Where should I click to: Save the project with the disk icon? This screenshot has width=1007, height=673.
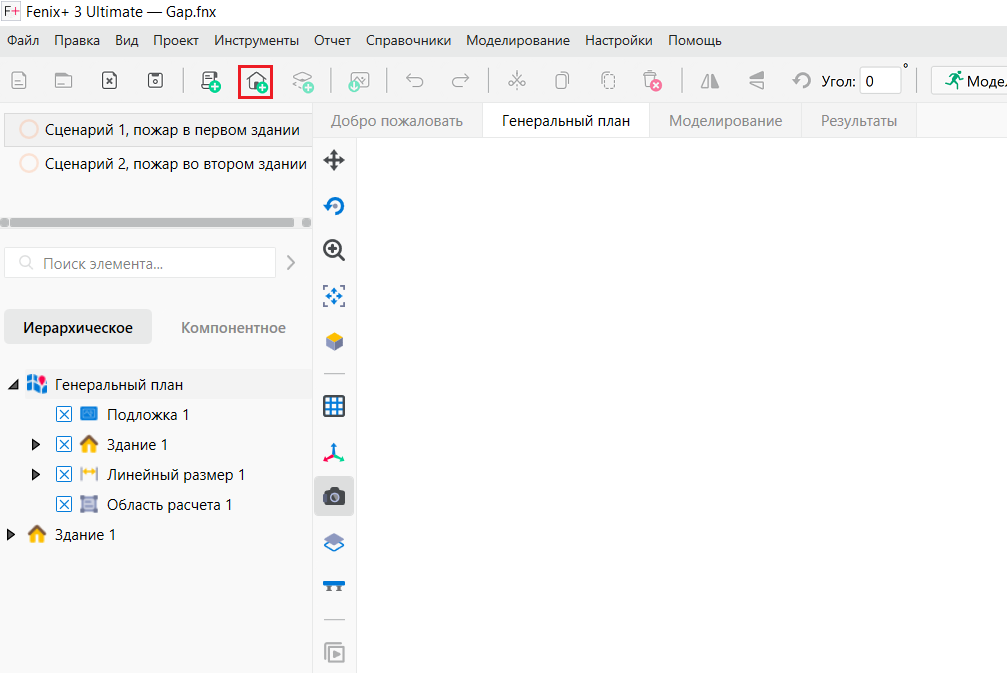155,81
